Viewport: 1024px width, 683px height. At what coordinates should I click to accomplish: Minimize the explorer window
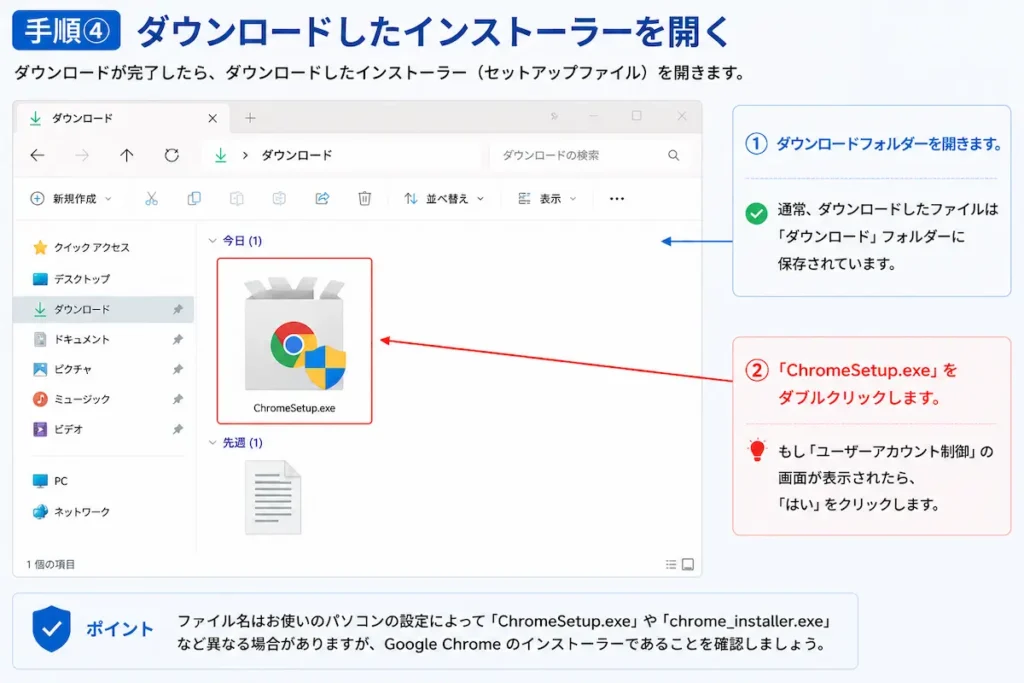click(x=593, y=116)
